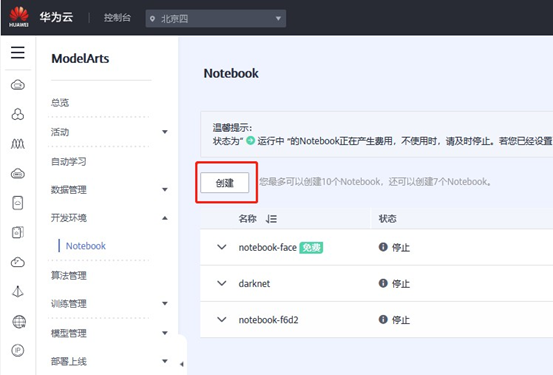Open the elastic cloud server sidebar icon
553x375 pixels.
(x=18, y=85)
